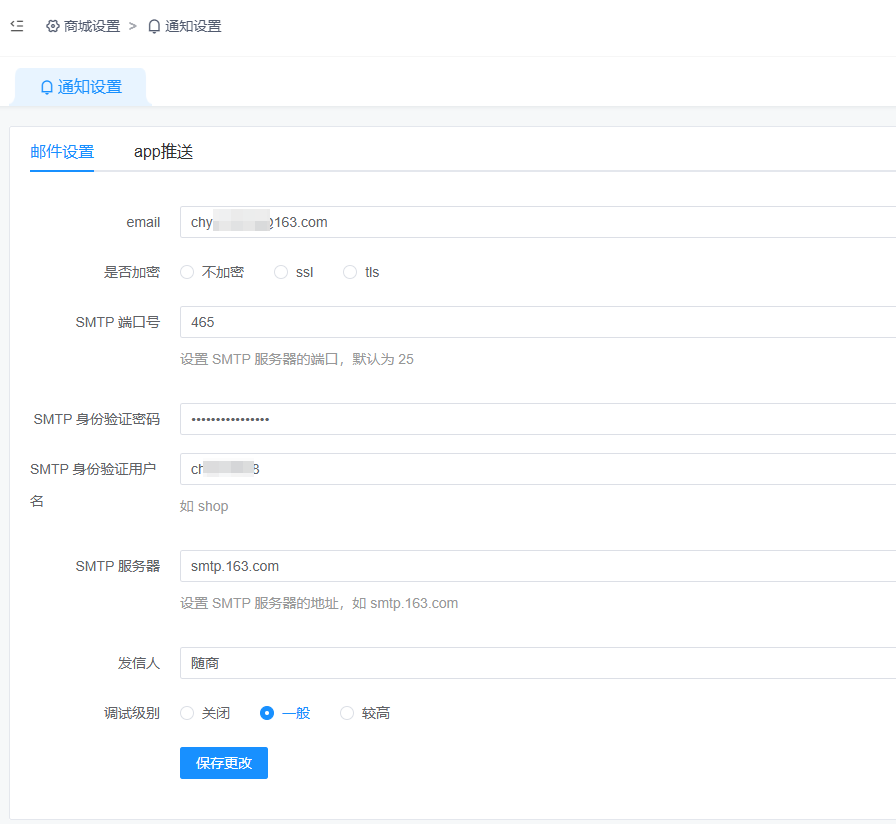Open 通知设置 breadcrumb item
Screen dimensions: 896x824
tap(193, 26)
